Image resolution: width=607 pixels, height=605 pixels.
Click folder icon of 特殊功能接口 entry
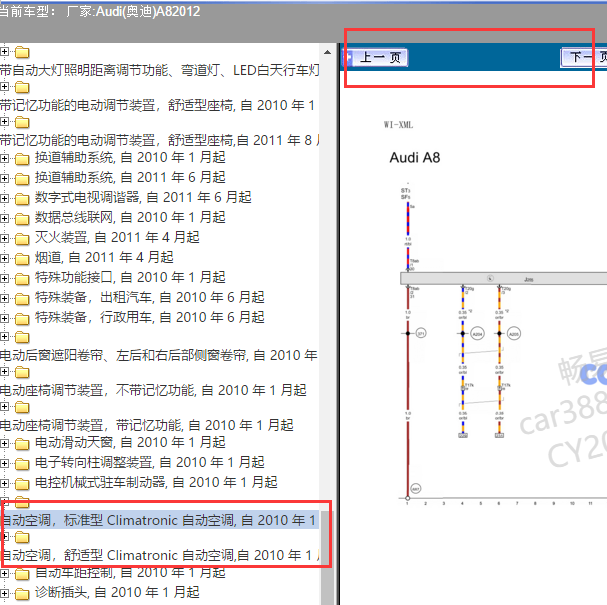(22, 279)
